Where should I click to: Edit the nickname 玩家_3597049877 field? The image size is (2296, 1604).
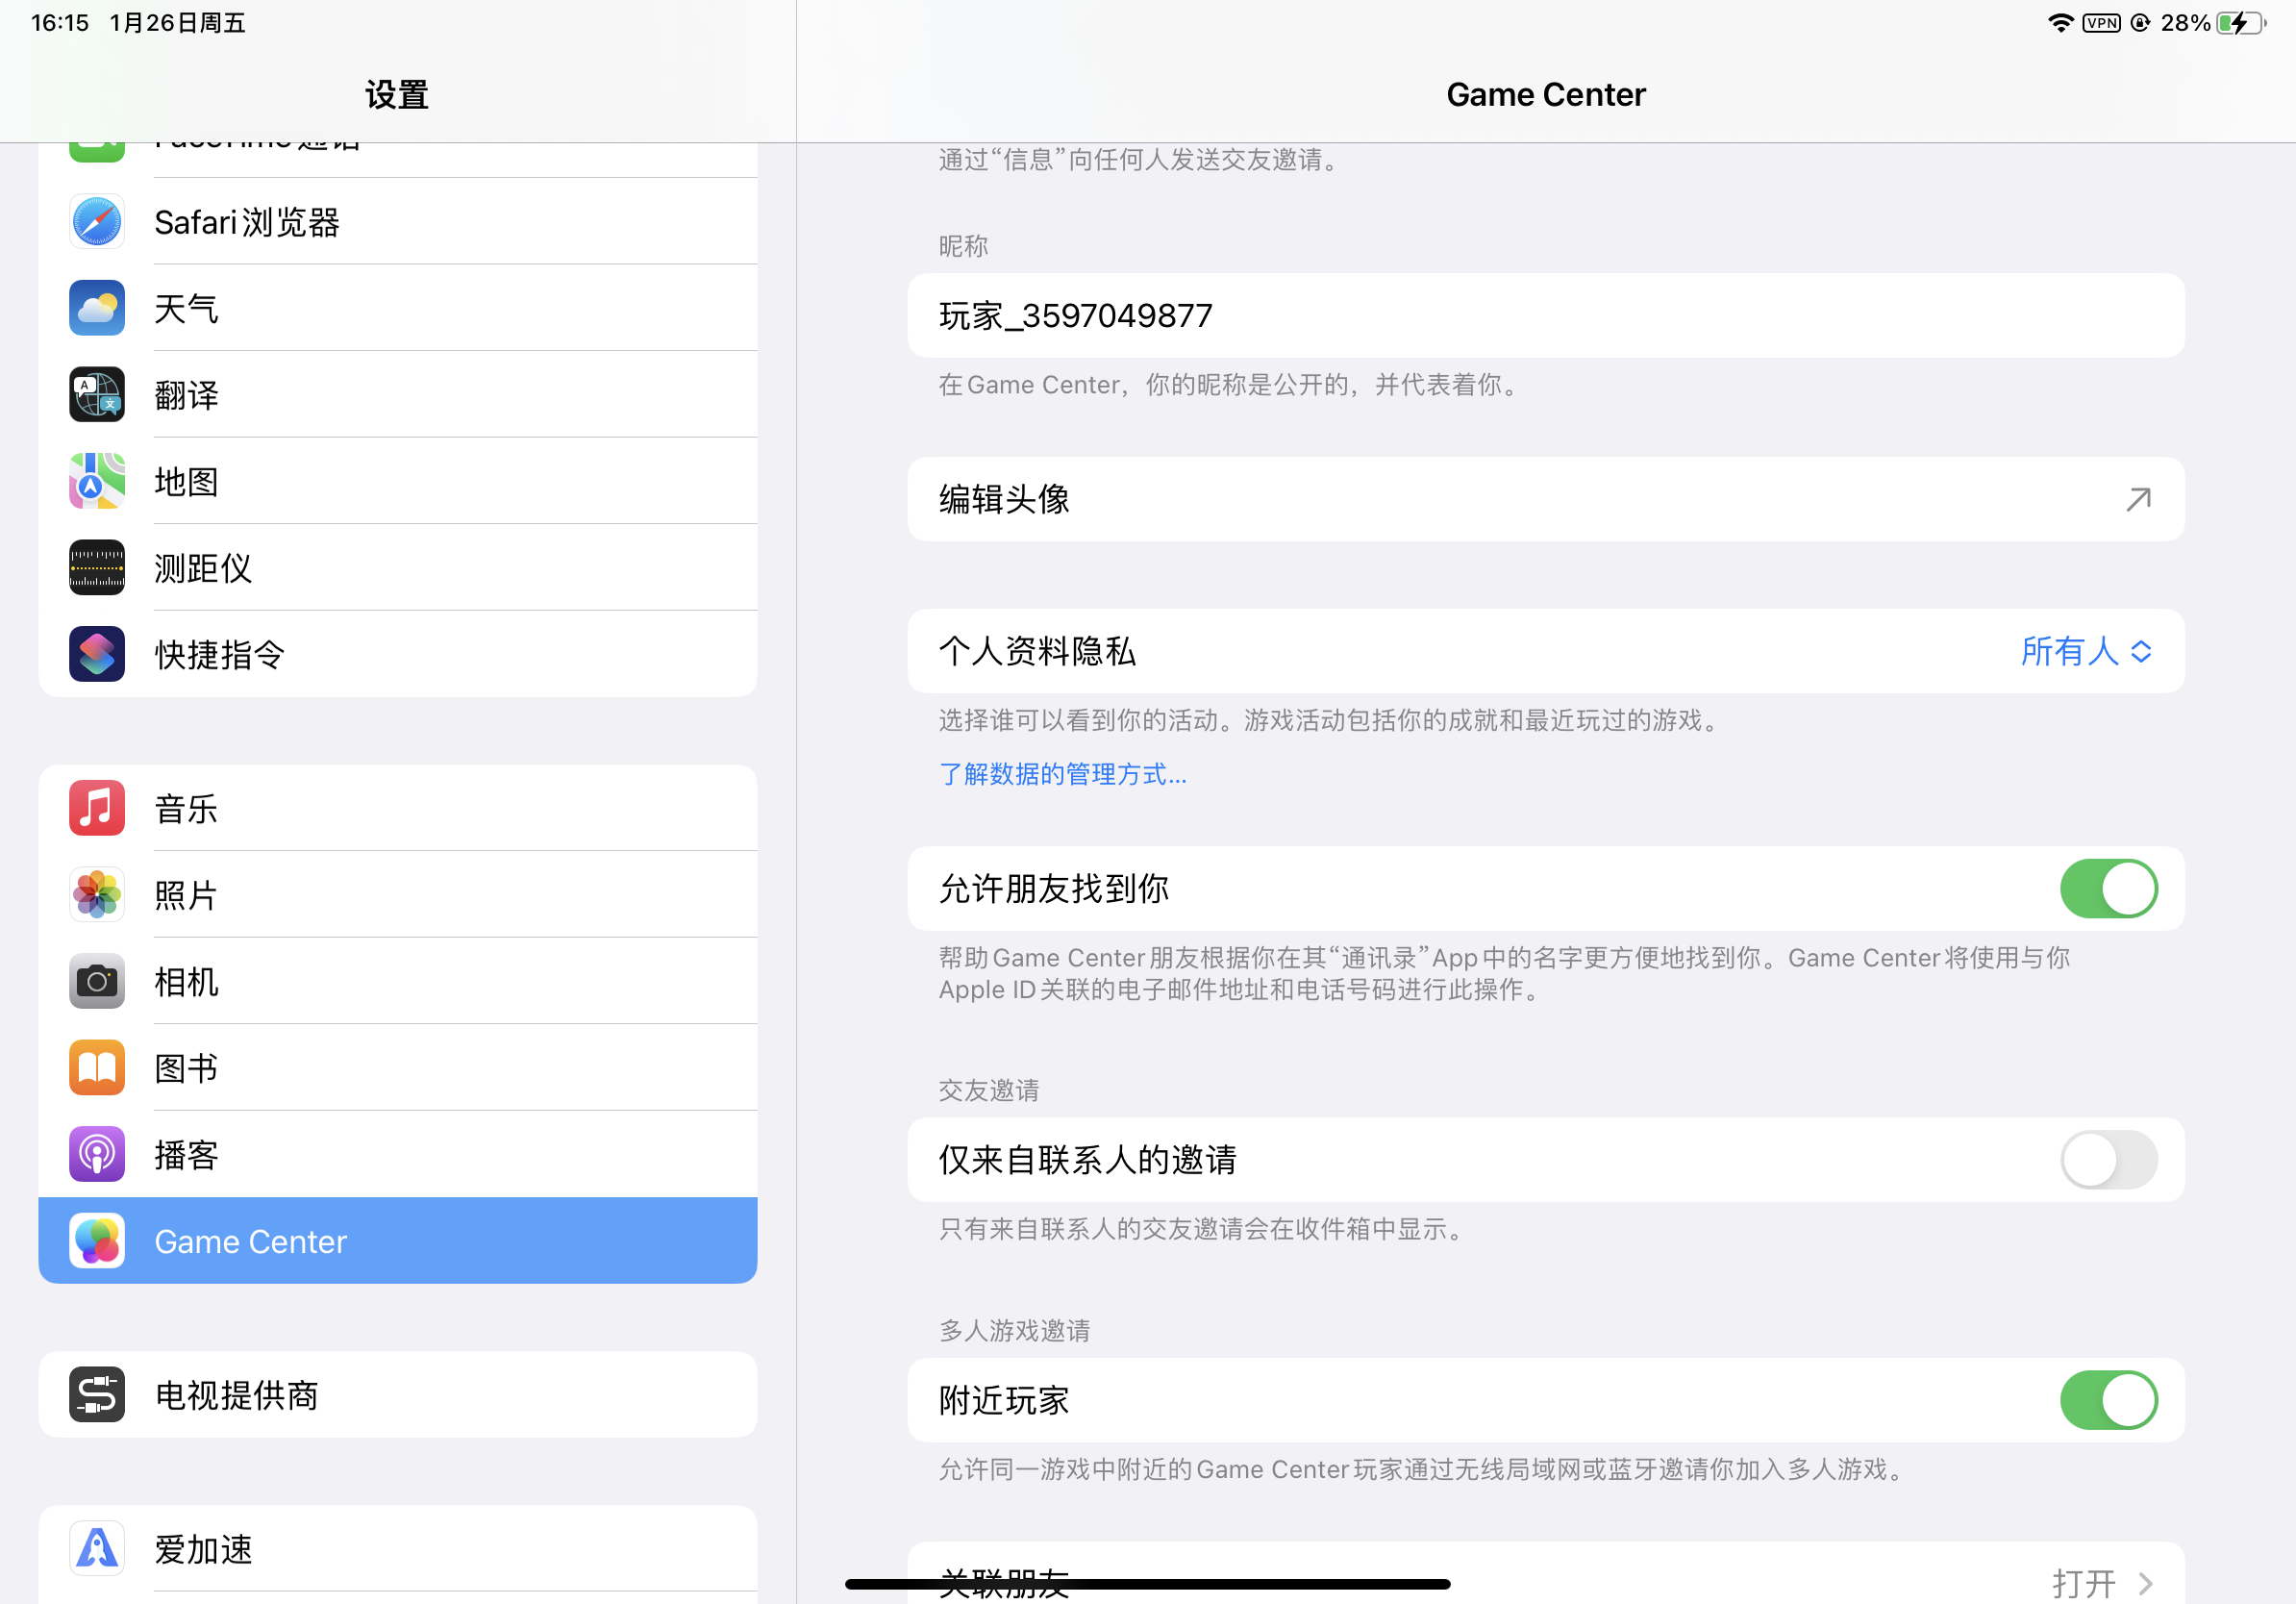[x=1546, y=316]
